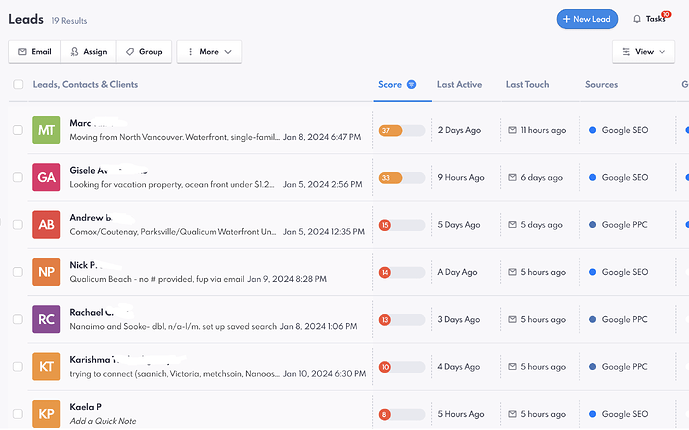
Task: Click the email icon beside 5 days ago
Action: coord(512,225)
